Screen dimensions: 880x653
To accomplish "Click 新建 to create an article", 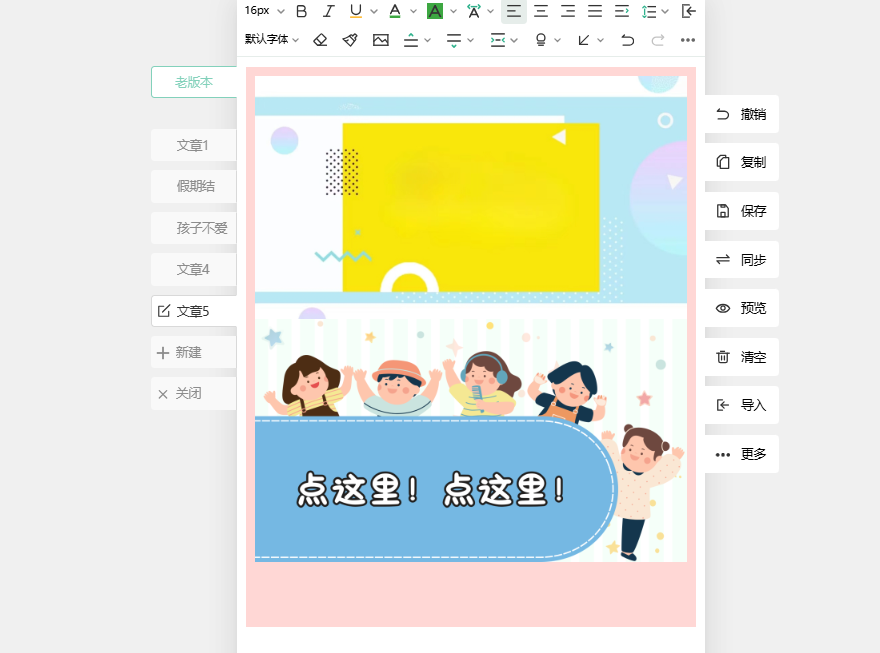I will click(194, 352).
